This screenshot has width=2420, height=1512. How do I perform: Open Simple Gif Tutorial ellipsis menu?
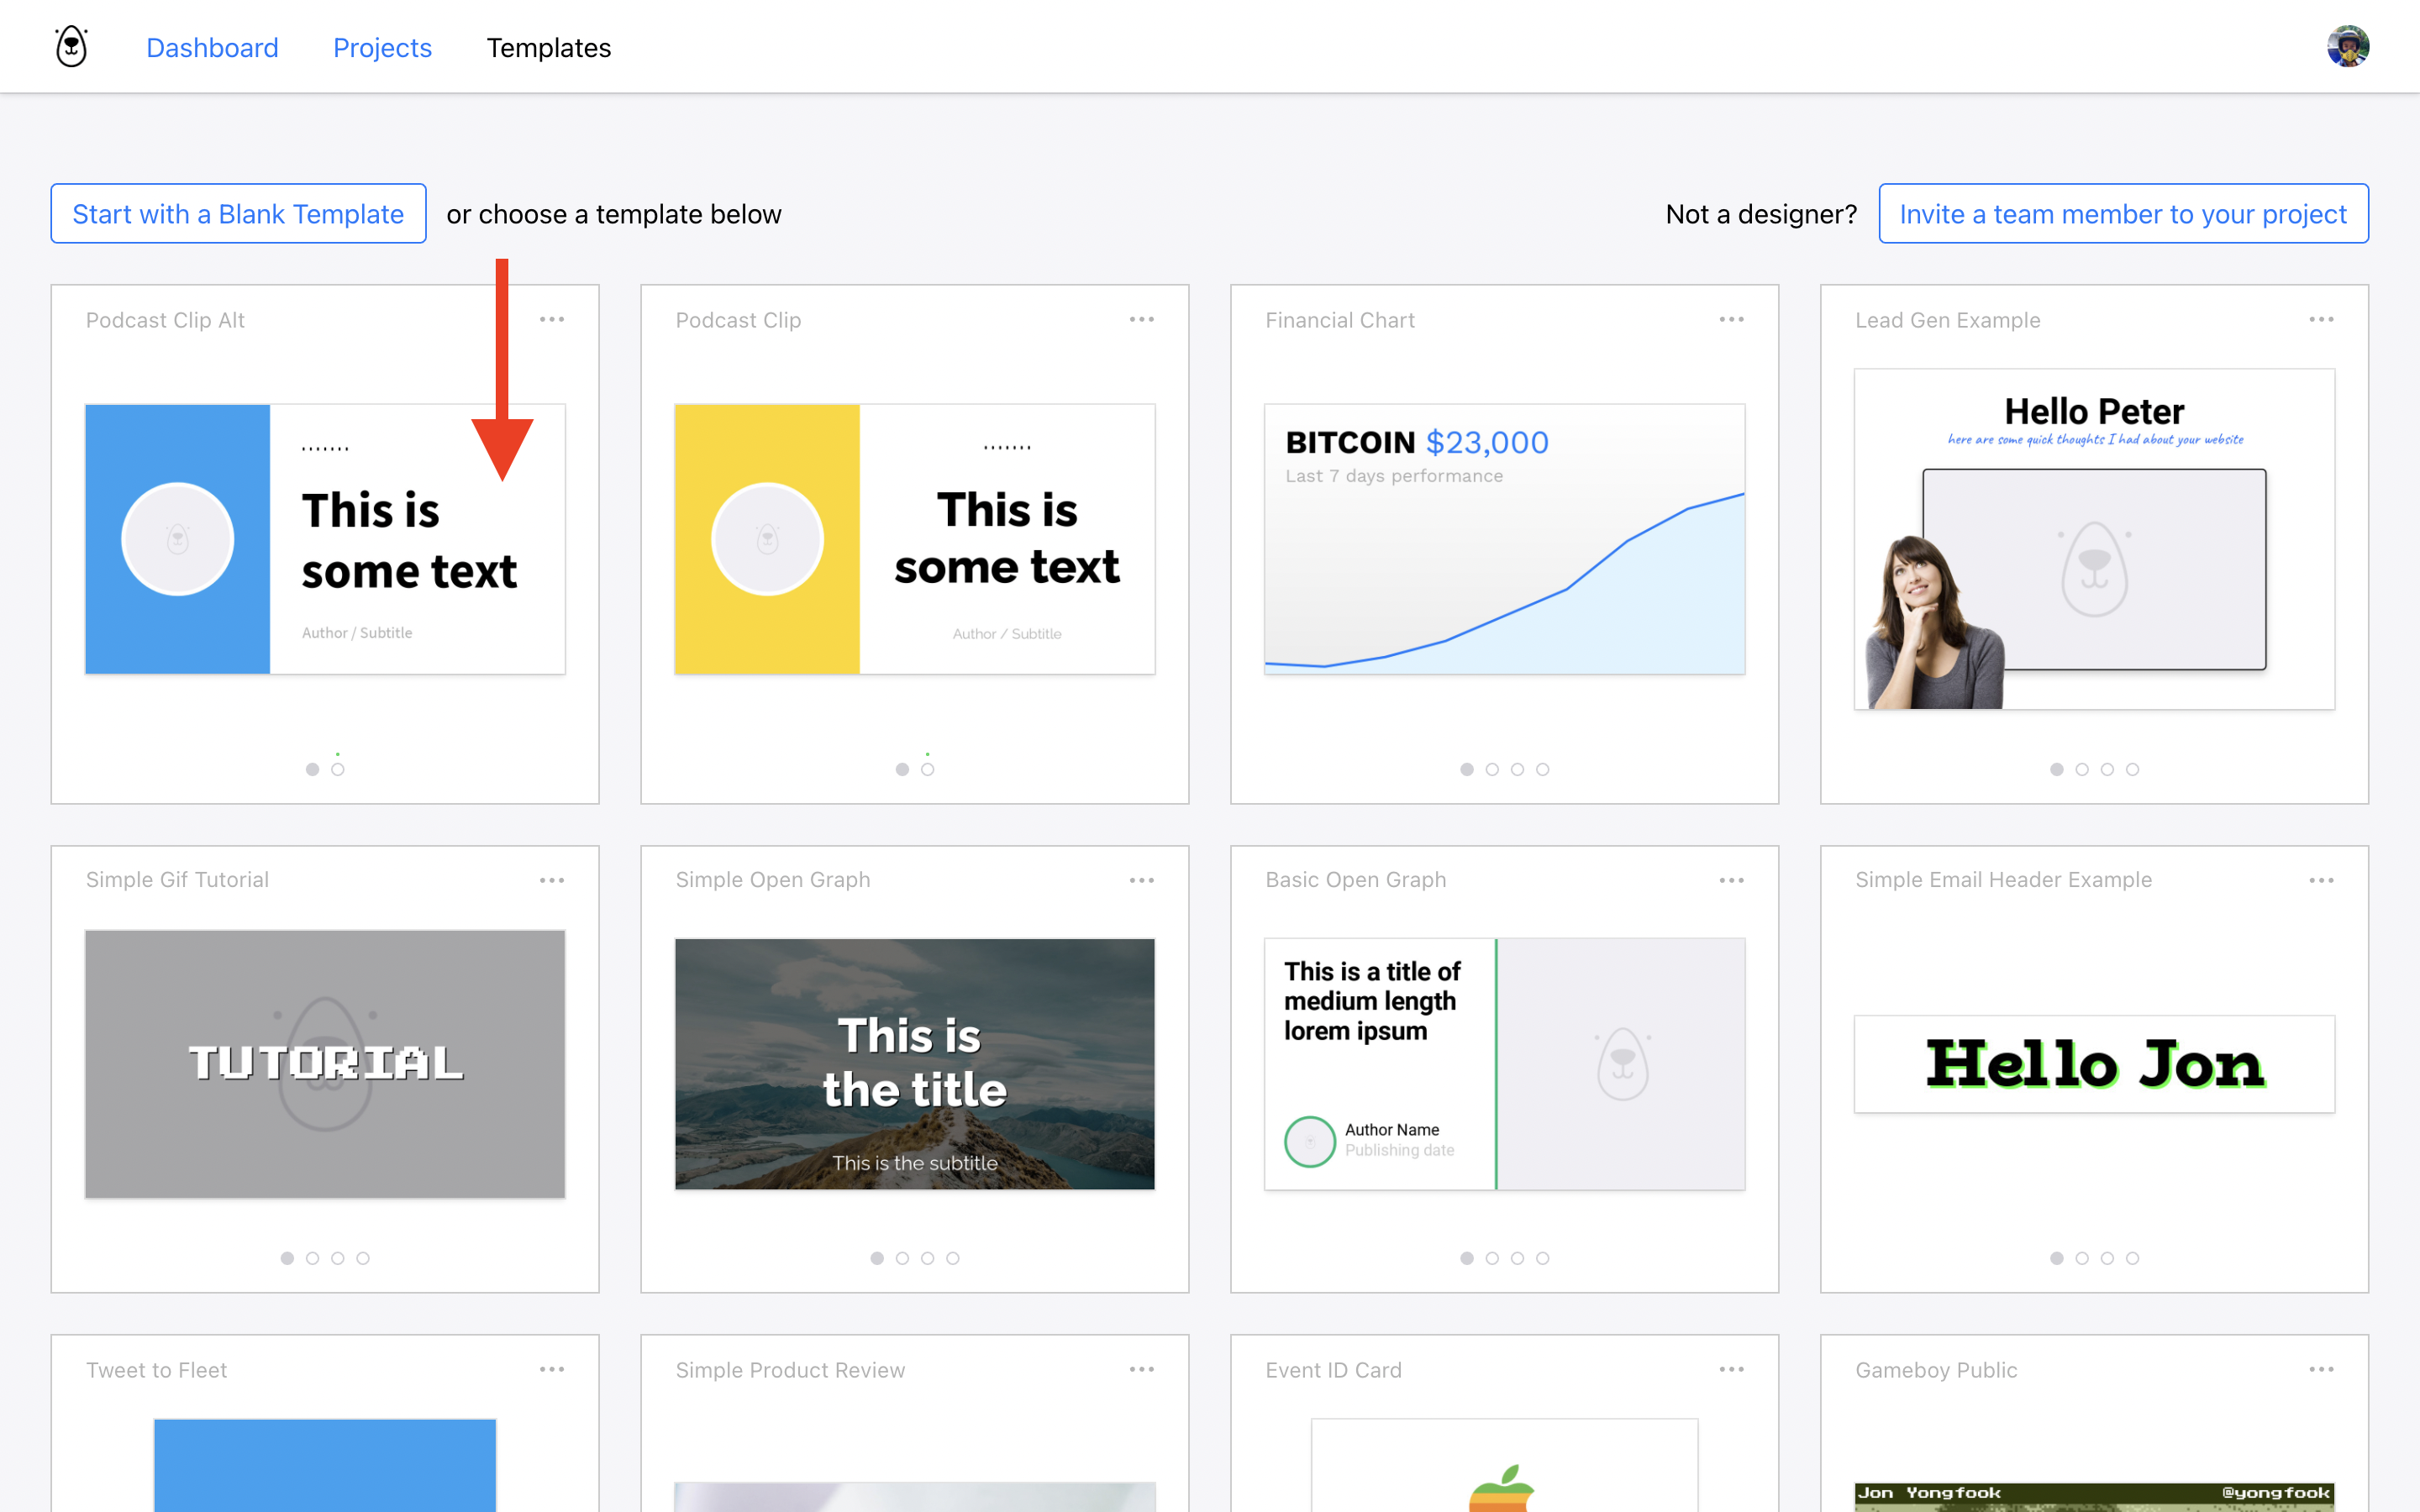552,880
